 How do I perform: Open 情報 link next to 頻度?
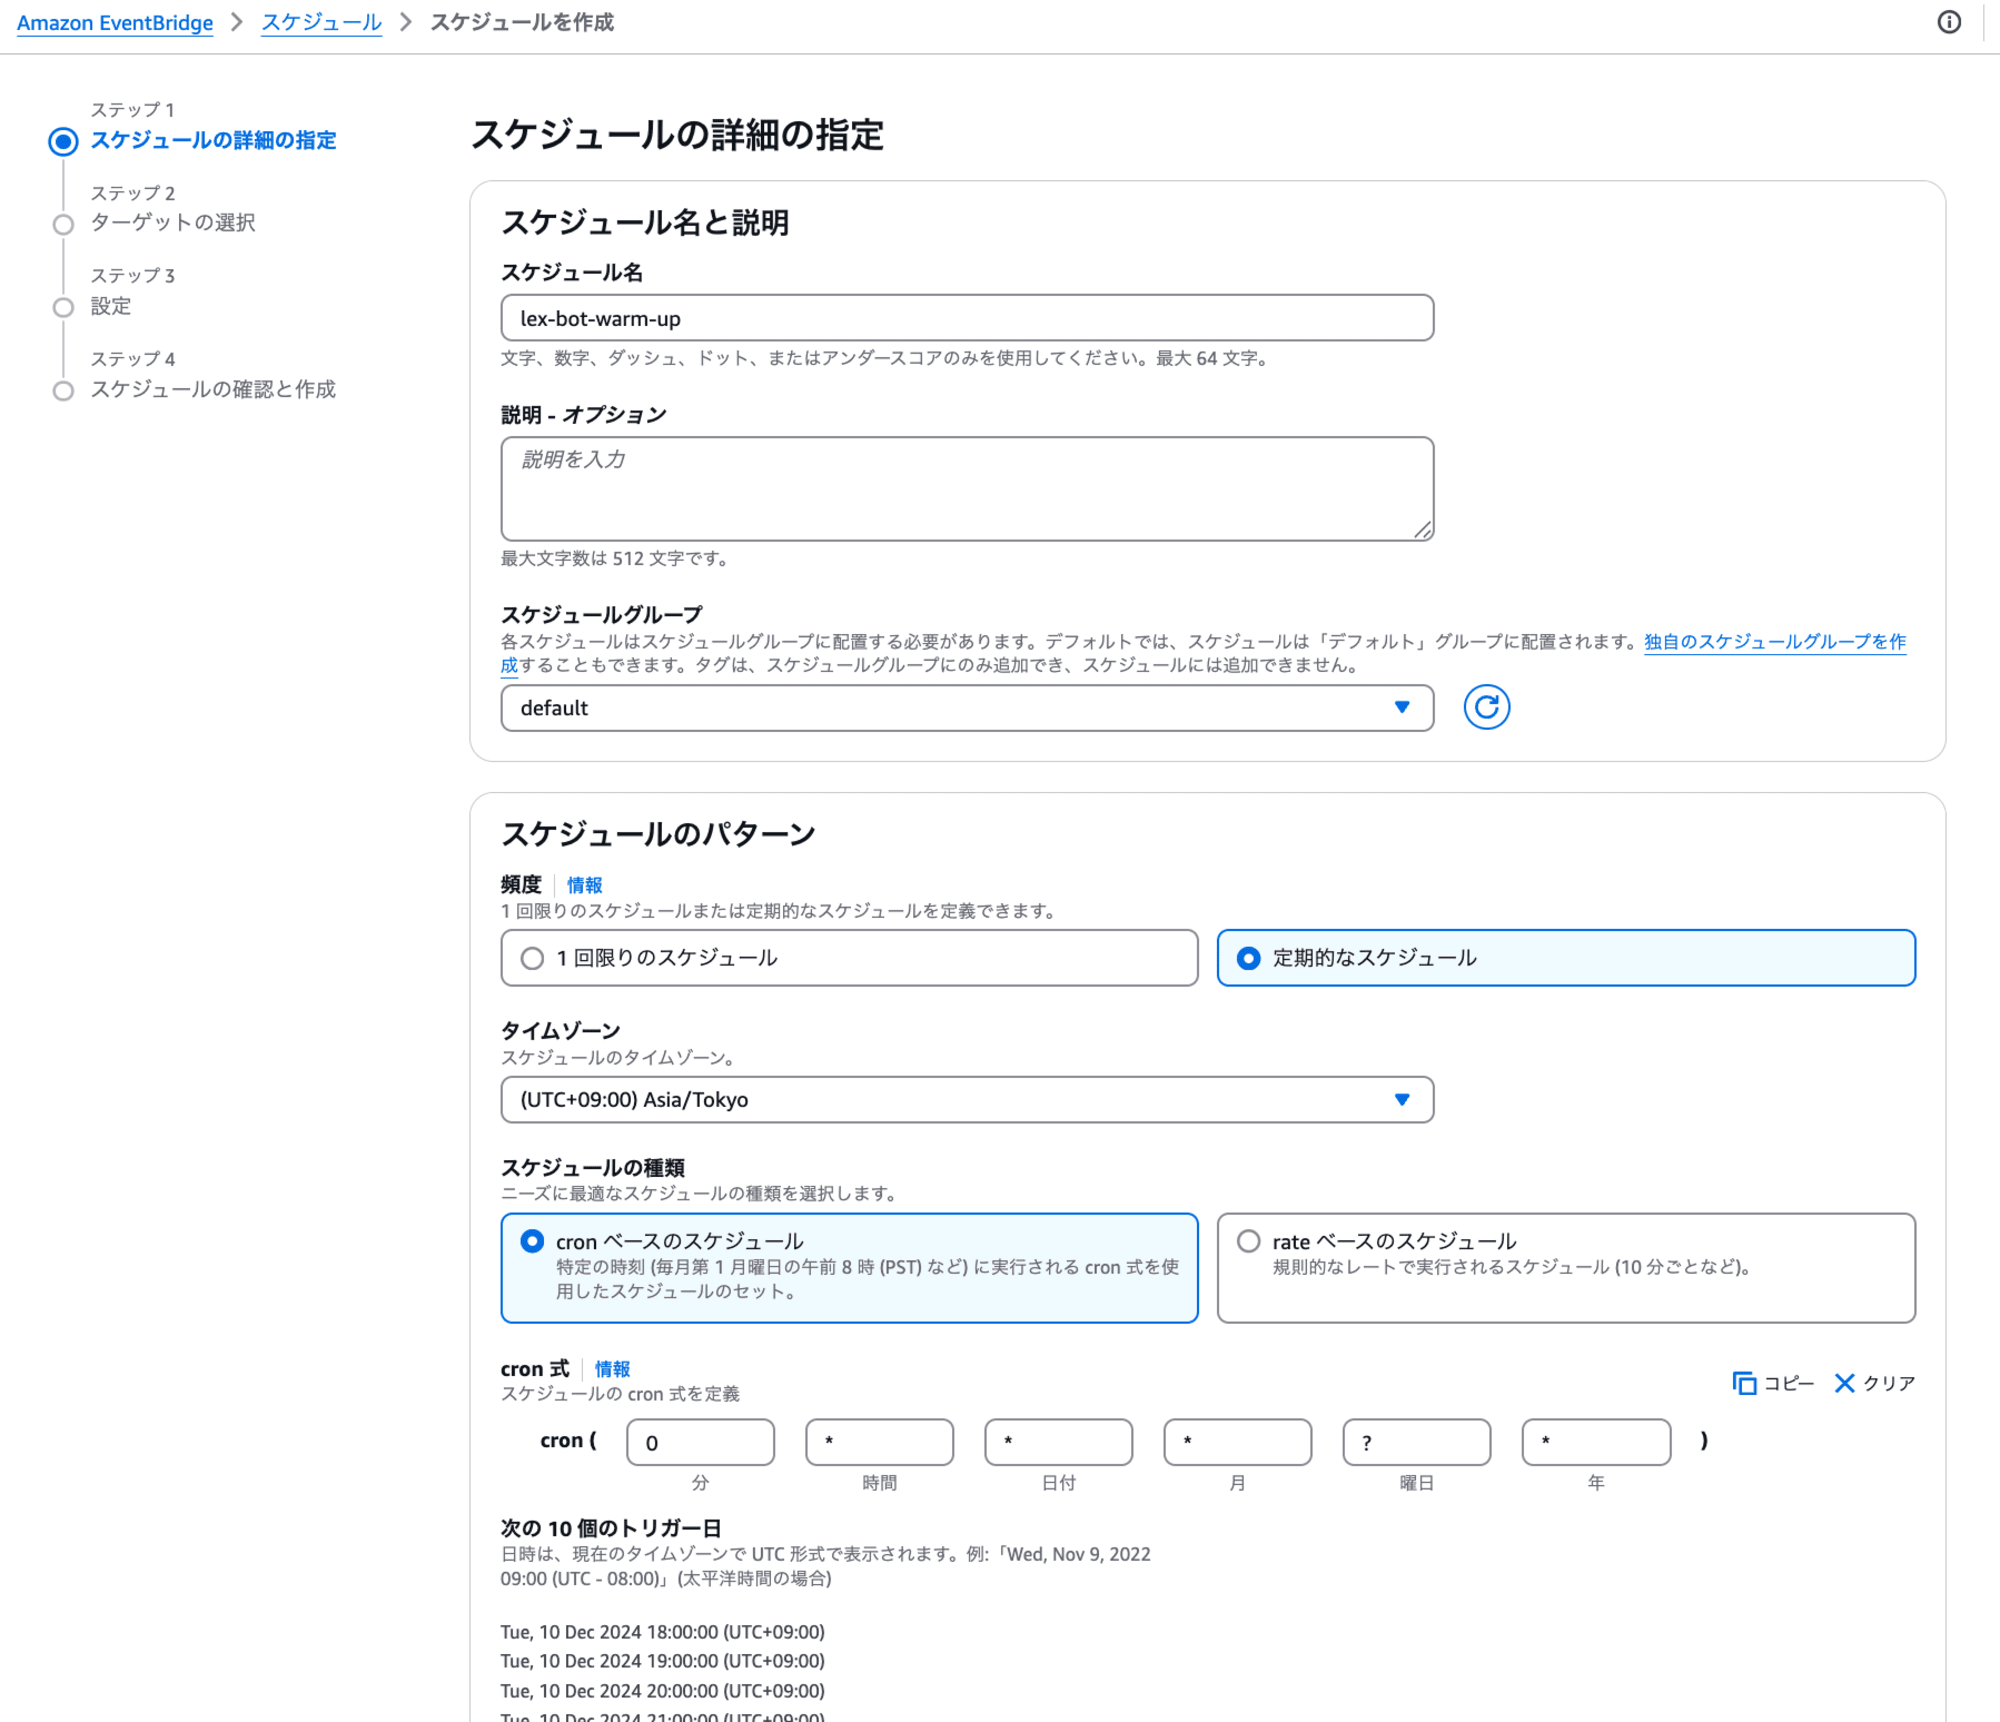tap(584, 884)
